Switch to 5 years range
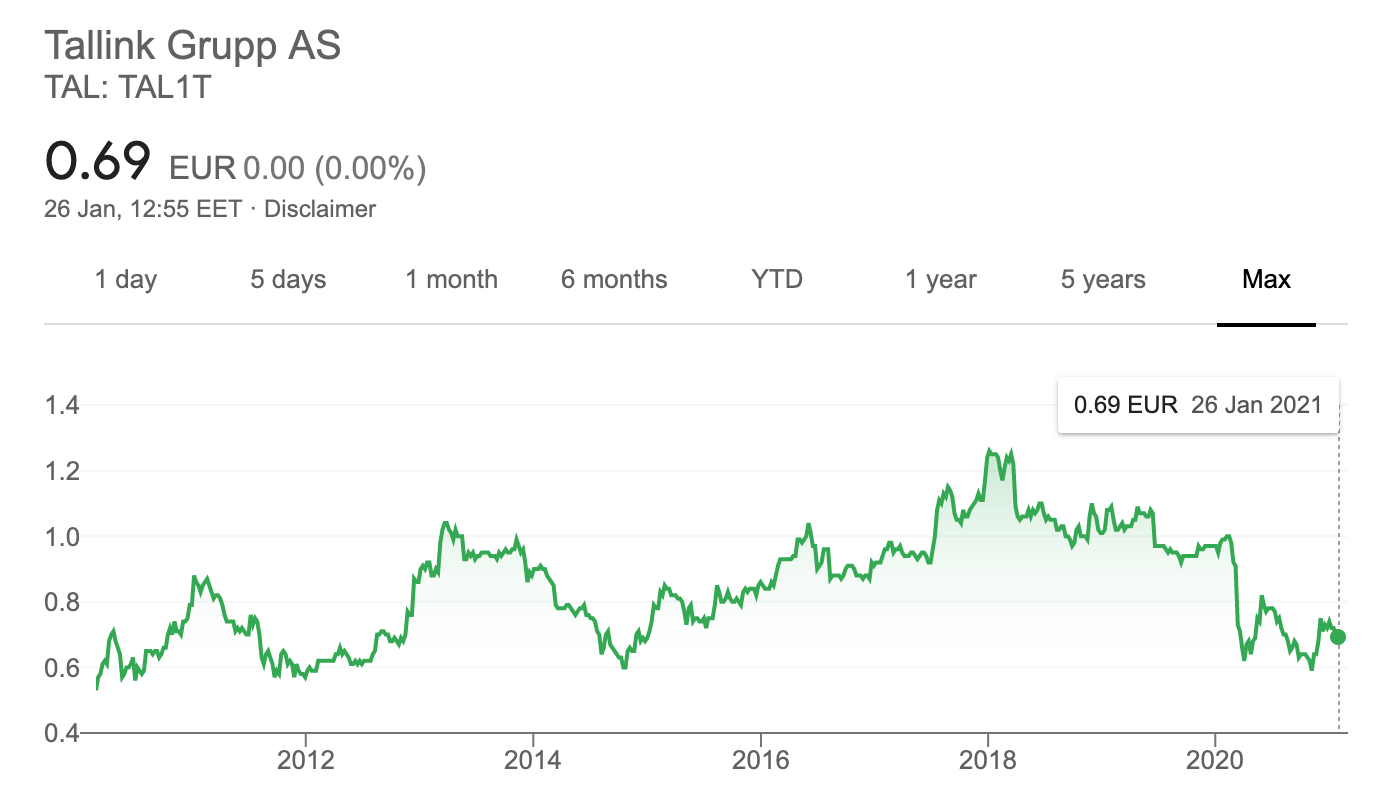This screenshot has width=1390, height=794. [1103, 279]
